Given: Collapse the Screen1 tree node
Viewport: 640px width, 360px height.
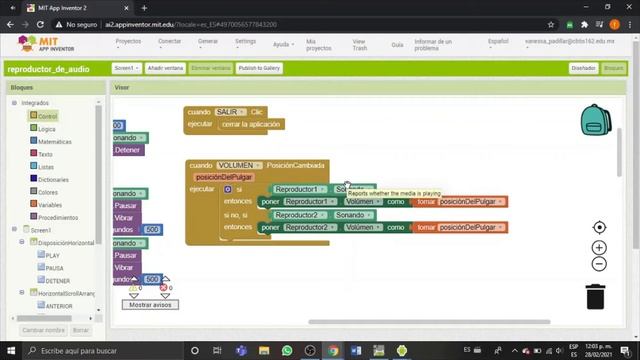Looking at the screenshot, I should point(14,229).
